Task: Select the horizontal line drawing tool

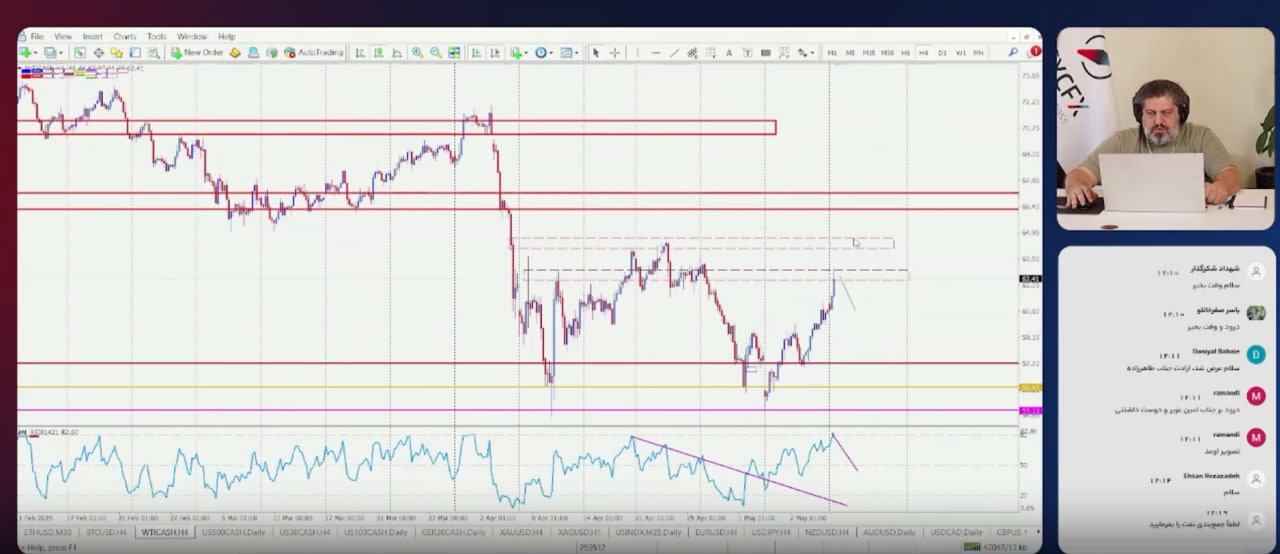Action: (x=656, y=53)
